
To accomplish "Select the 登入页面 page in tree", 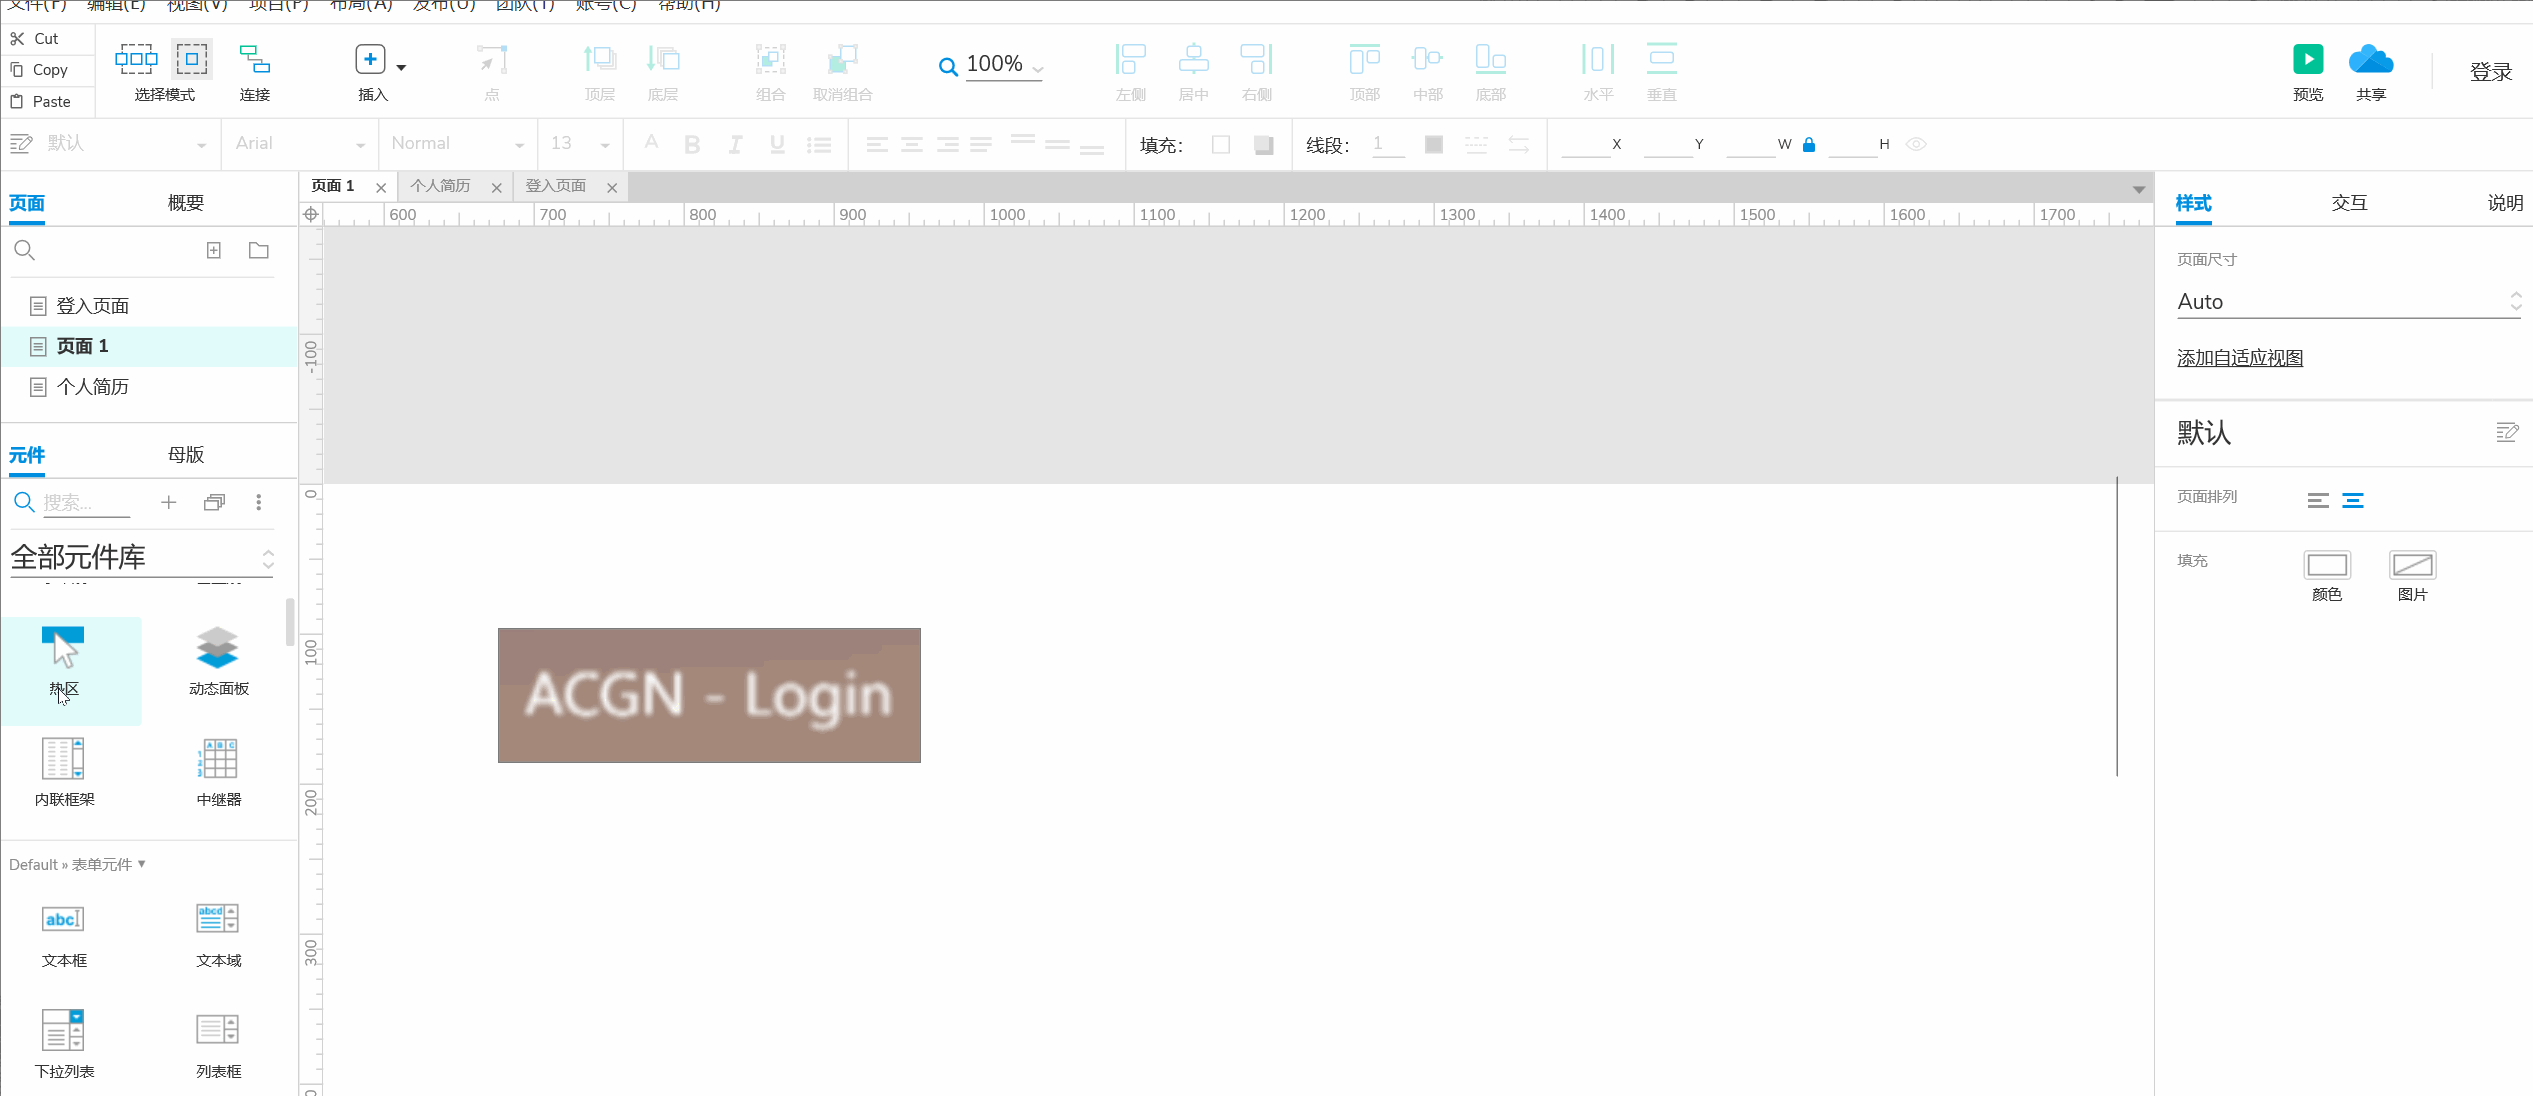I will tap(150, 306).
